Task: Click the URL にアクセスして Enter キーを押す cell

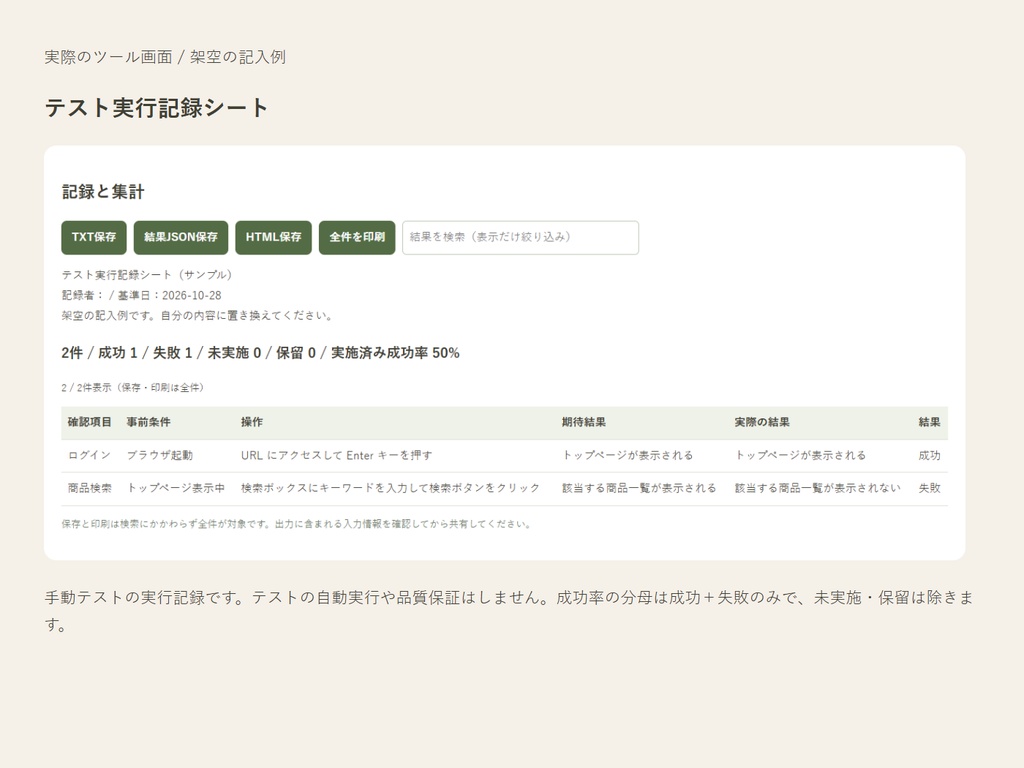Action: coord(336,455)
